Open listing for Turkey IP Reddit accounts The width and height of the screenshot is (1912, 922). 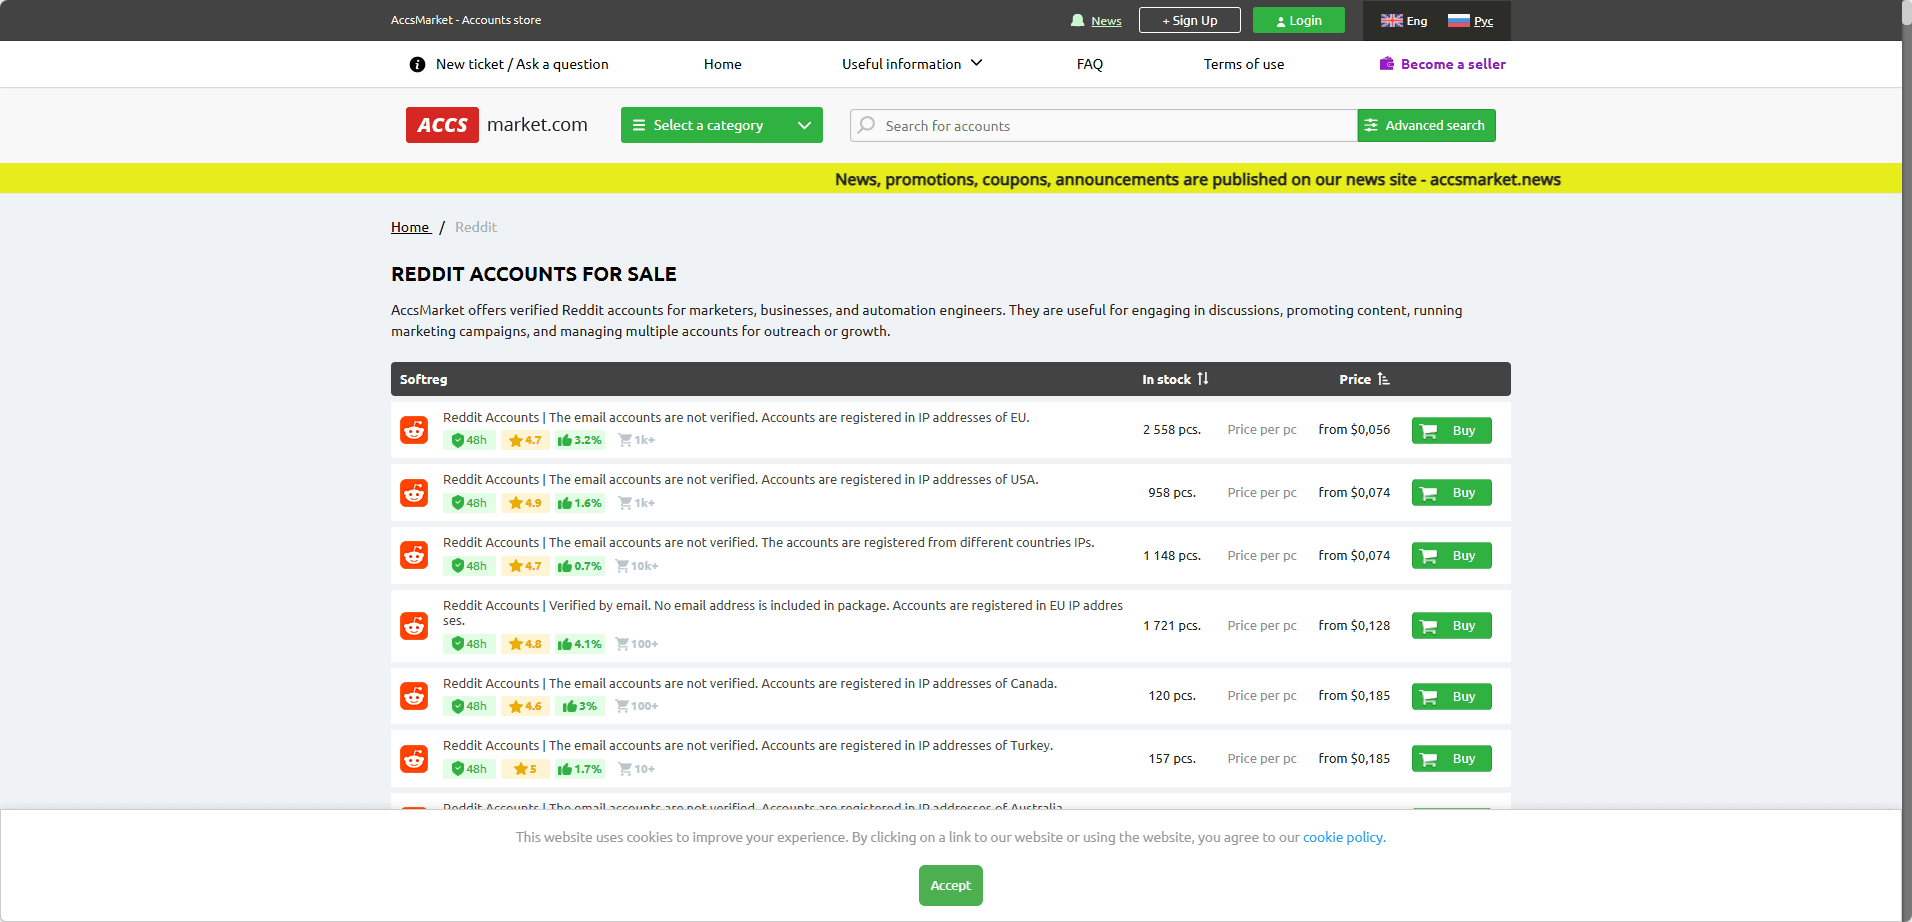click(x=748, y=745)
